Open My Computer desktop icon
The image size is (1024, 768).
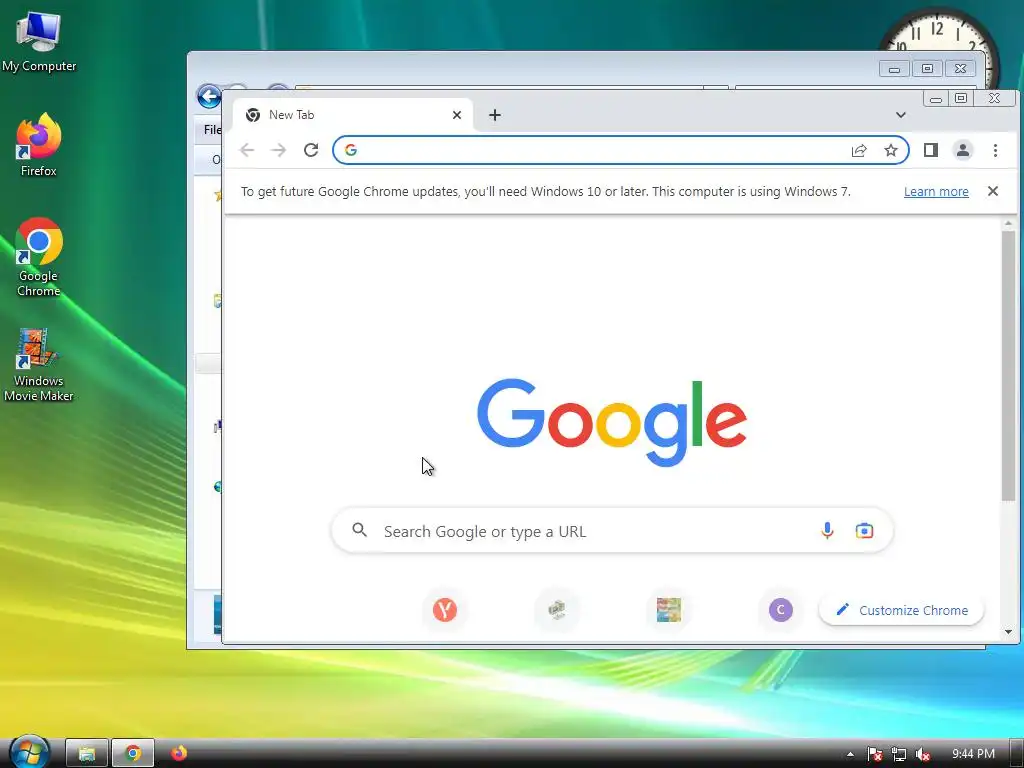pos(39,41)
